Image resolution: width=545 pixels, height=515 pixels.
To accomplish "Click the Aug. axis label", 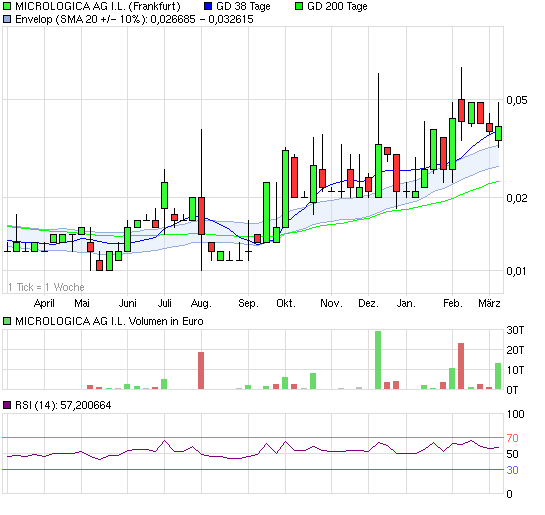I will pyautogui.click(x=201, y=303).
